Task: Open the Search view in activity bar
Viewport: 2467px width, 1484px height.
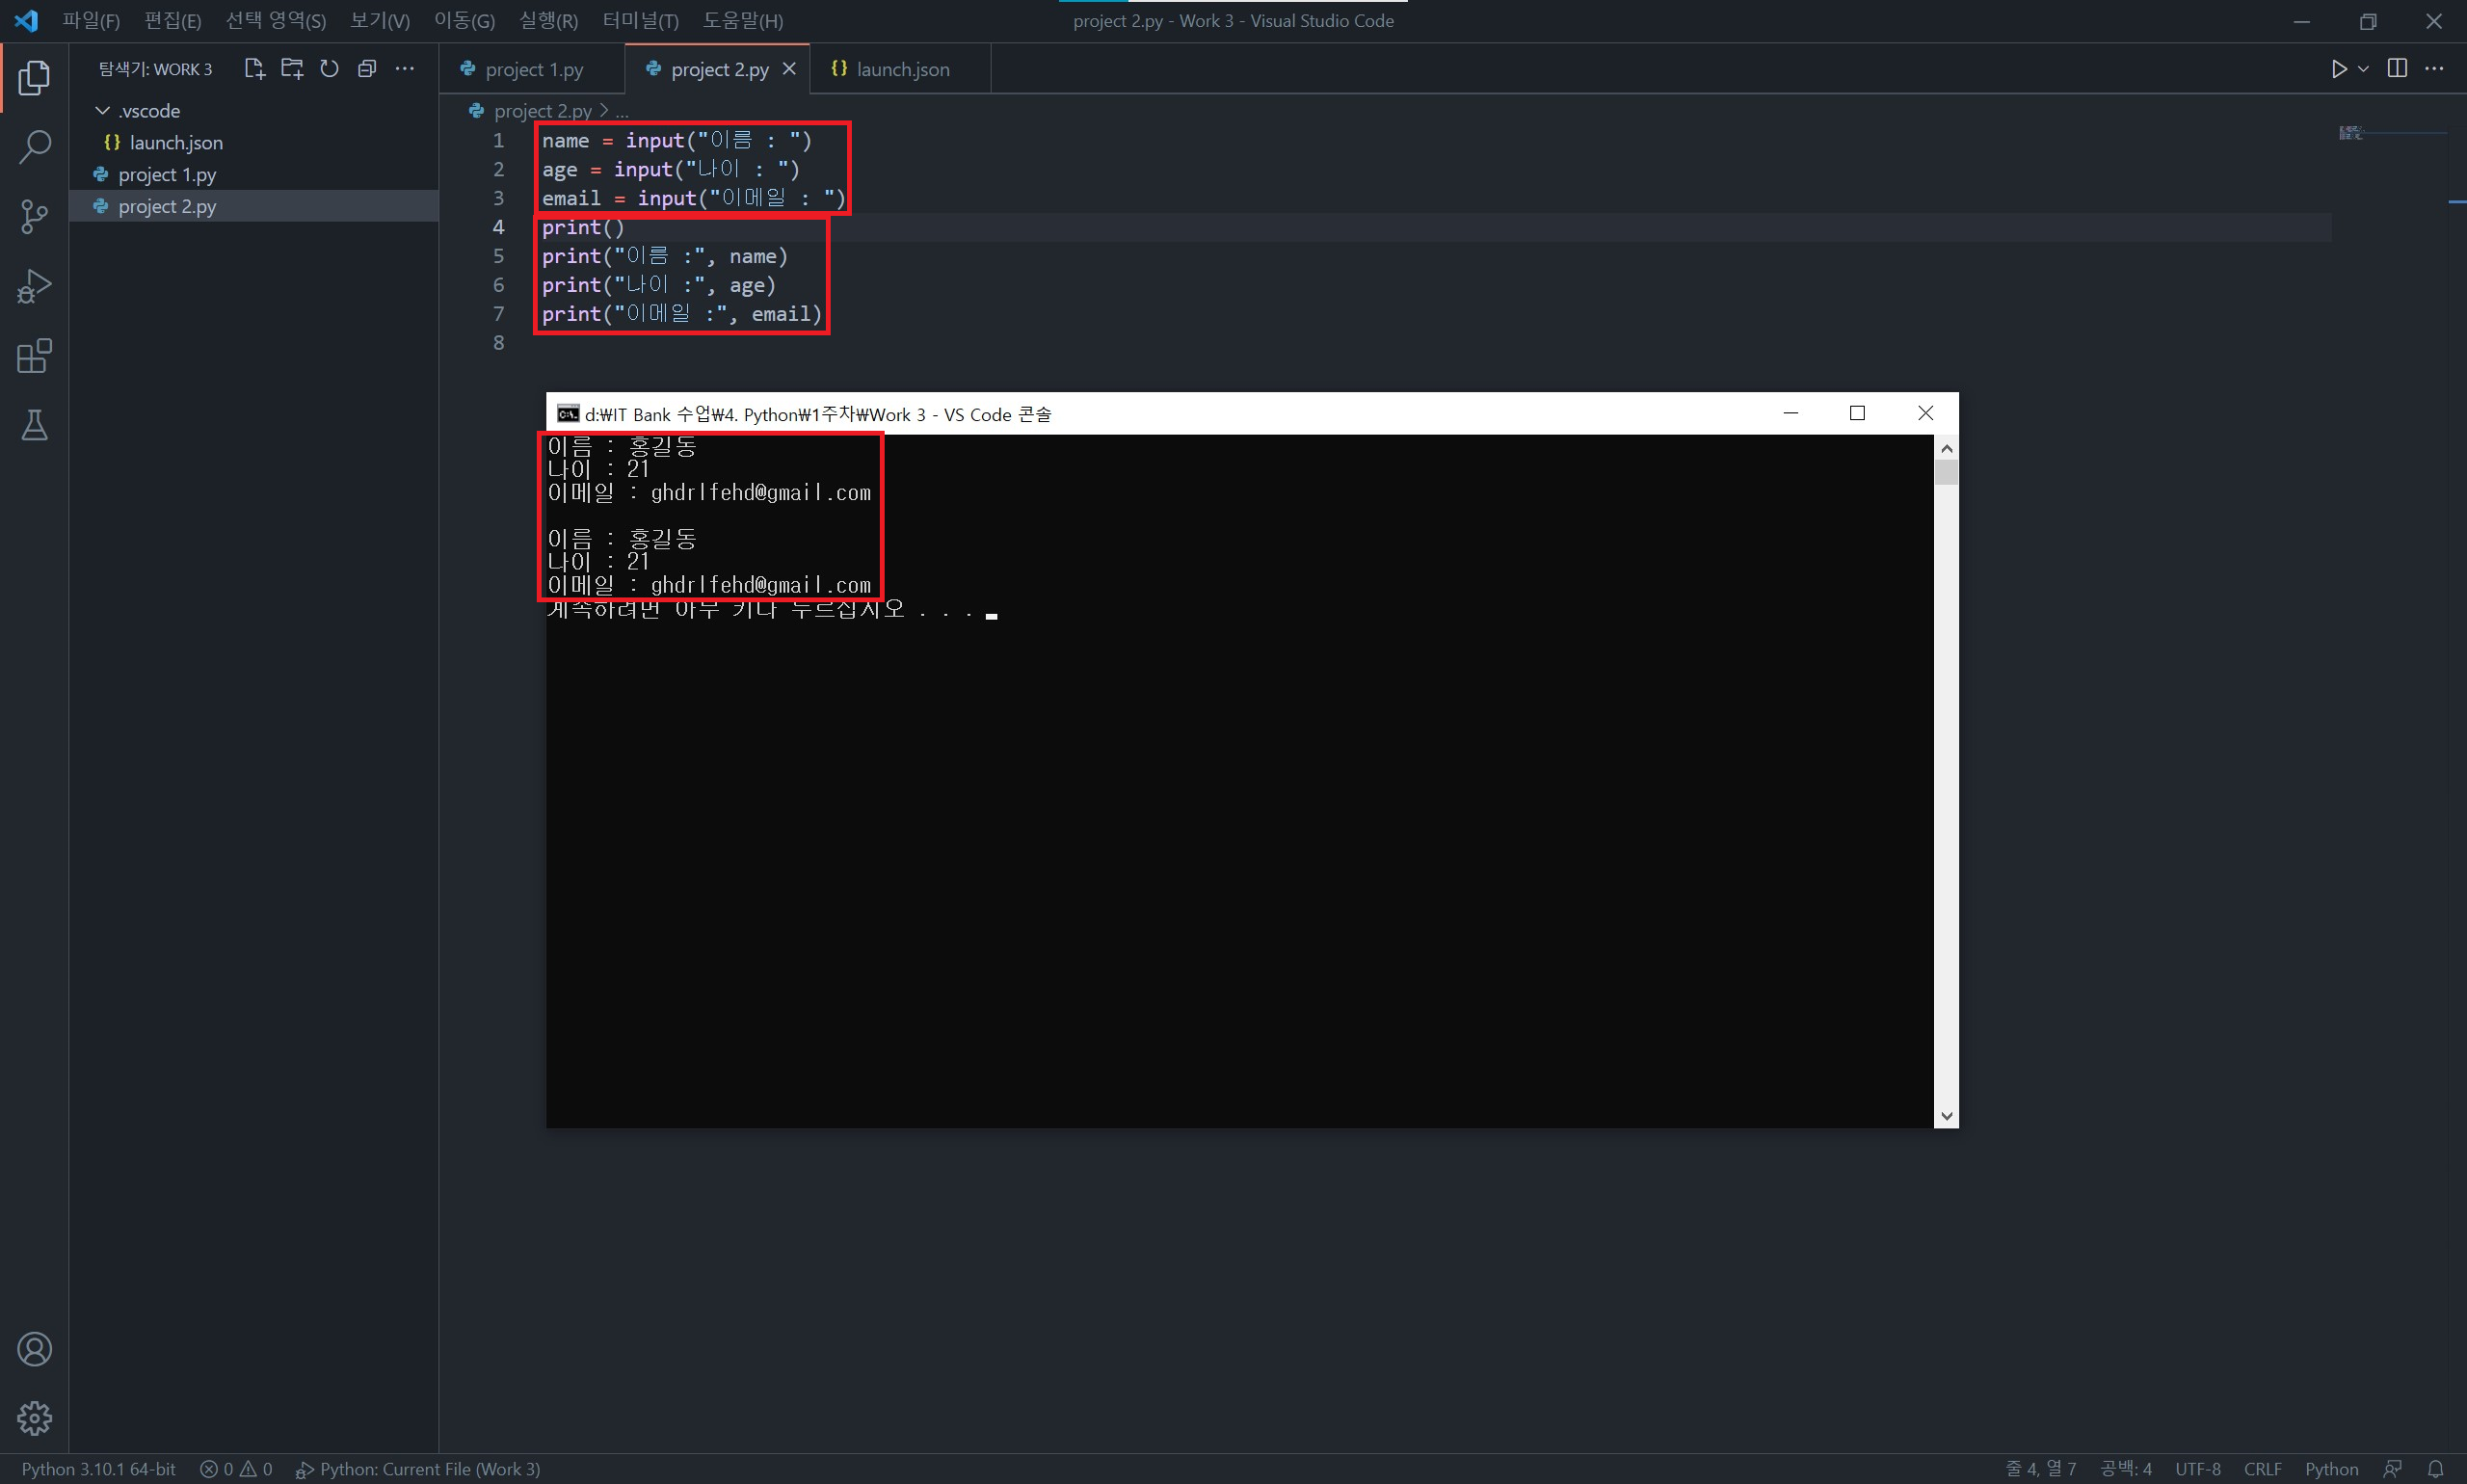Action: coord(34,147)
